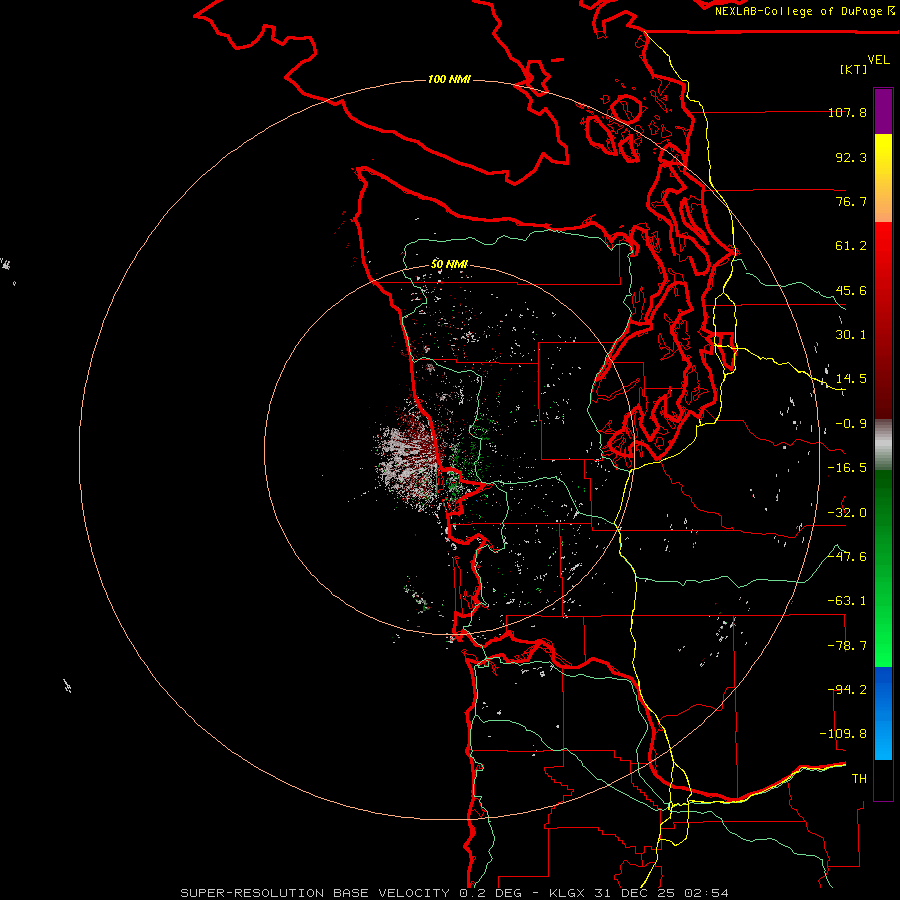
Task: Click the Super-Resolution Base Velocity caption text
Action: pos(455,893)
